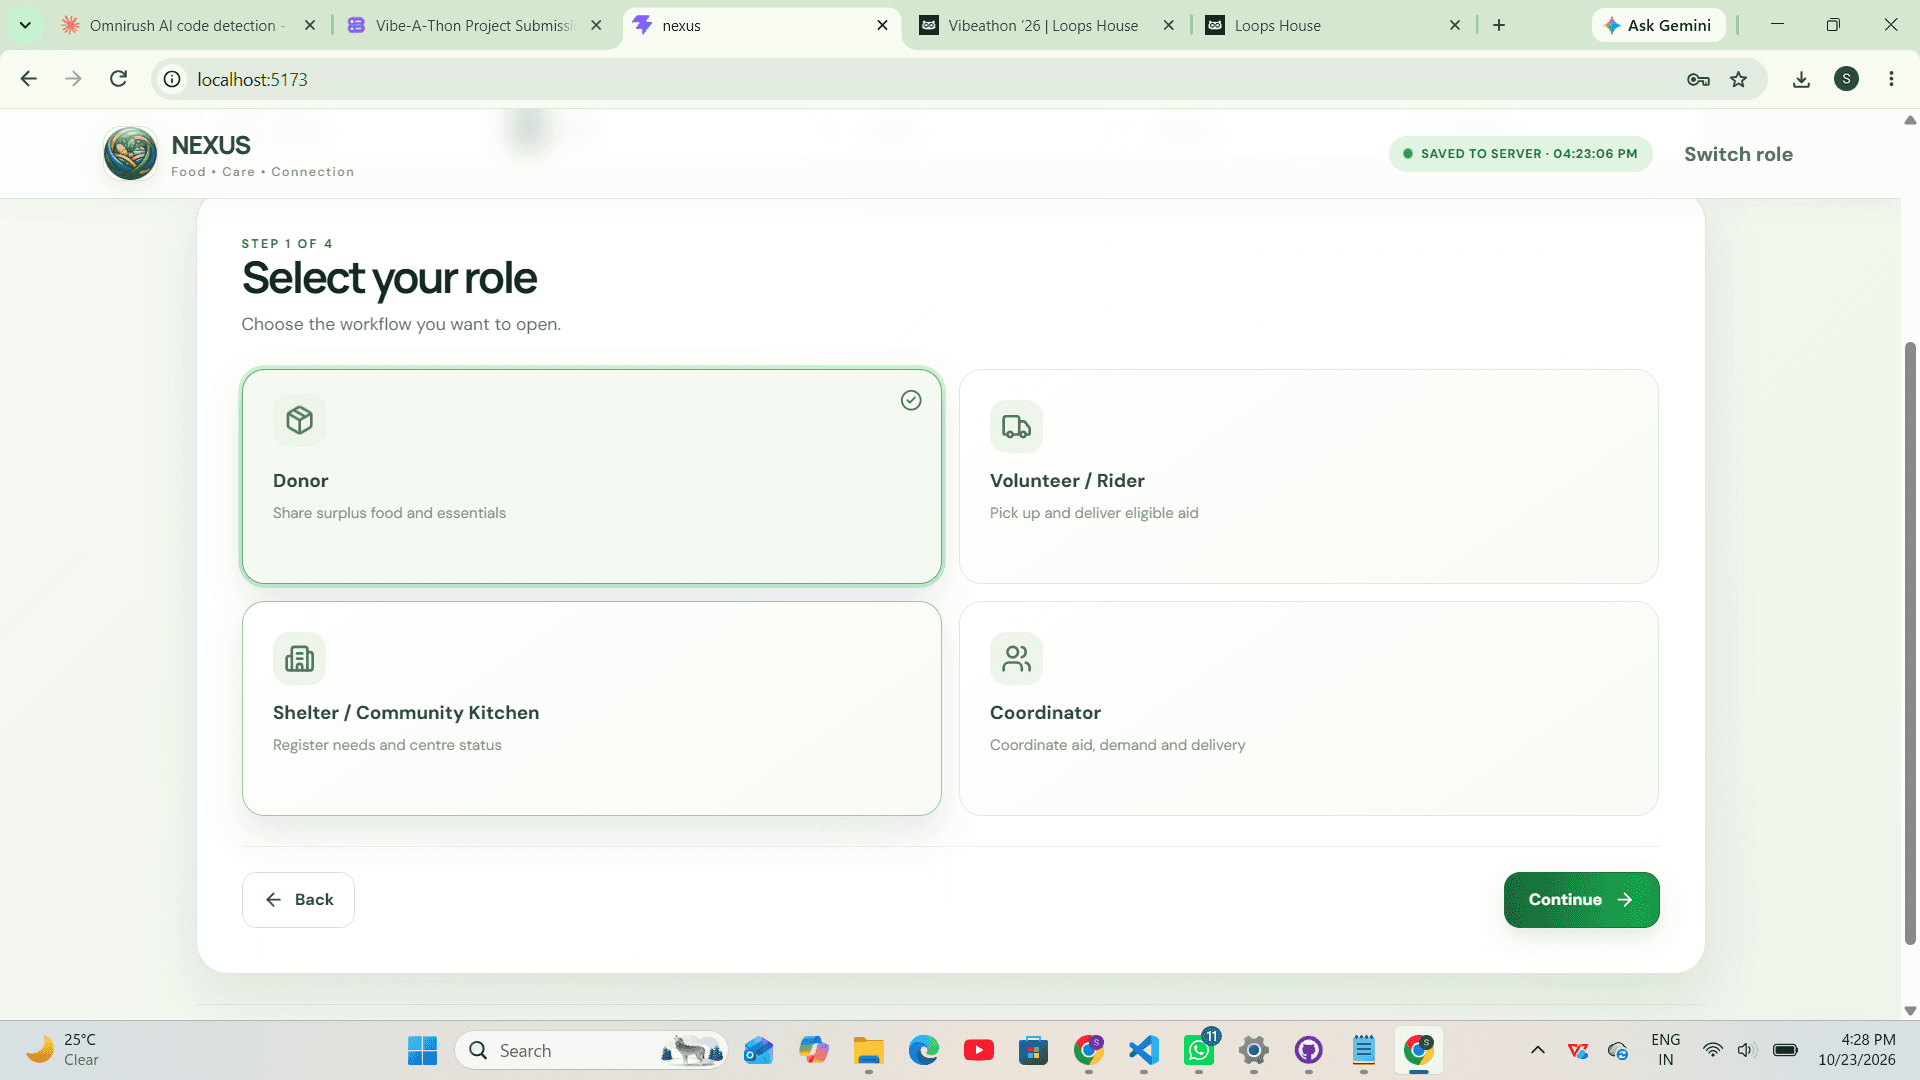Viewport: 1920px width, 1080px height.
Task: Open File Explorer from the taskbar
Action: click(868, 1051)
